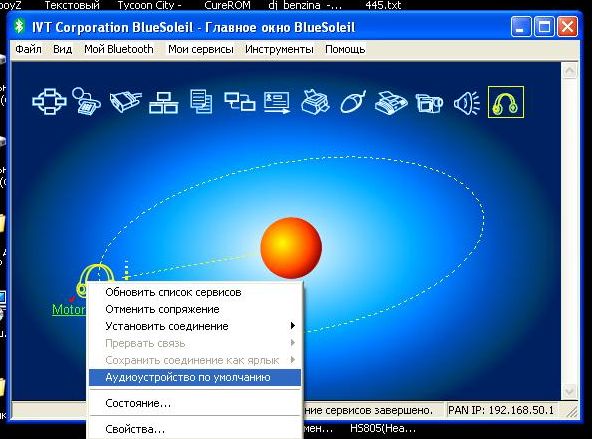This screenshot has height=439, width=592.
Task: Select Аудиоустройство по умолчанию menu entry
Action: point(195,377)
